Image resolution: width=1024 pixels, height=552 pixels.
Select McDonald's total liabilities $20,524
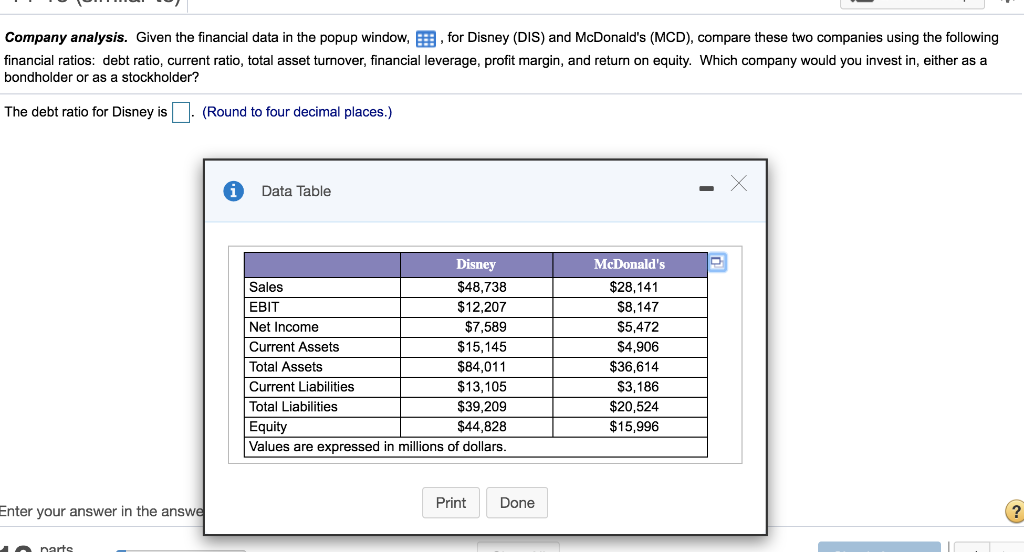634,407
